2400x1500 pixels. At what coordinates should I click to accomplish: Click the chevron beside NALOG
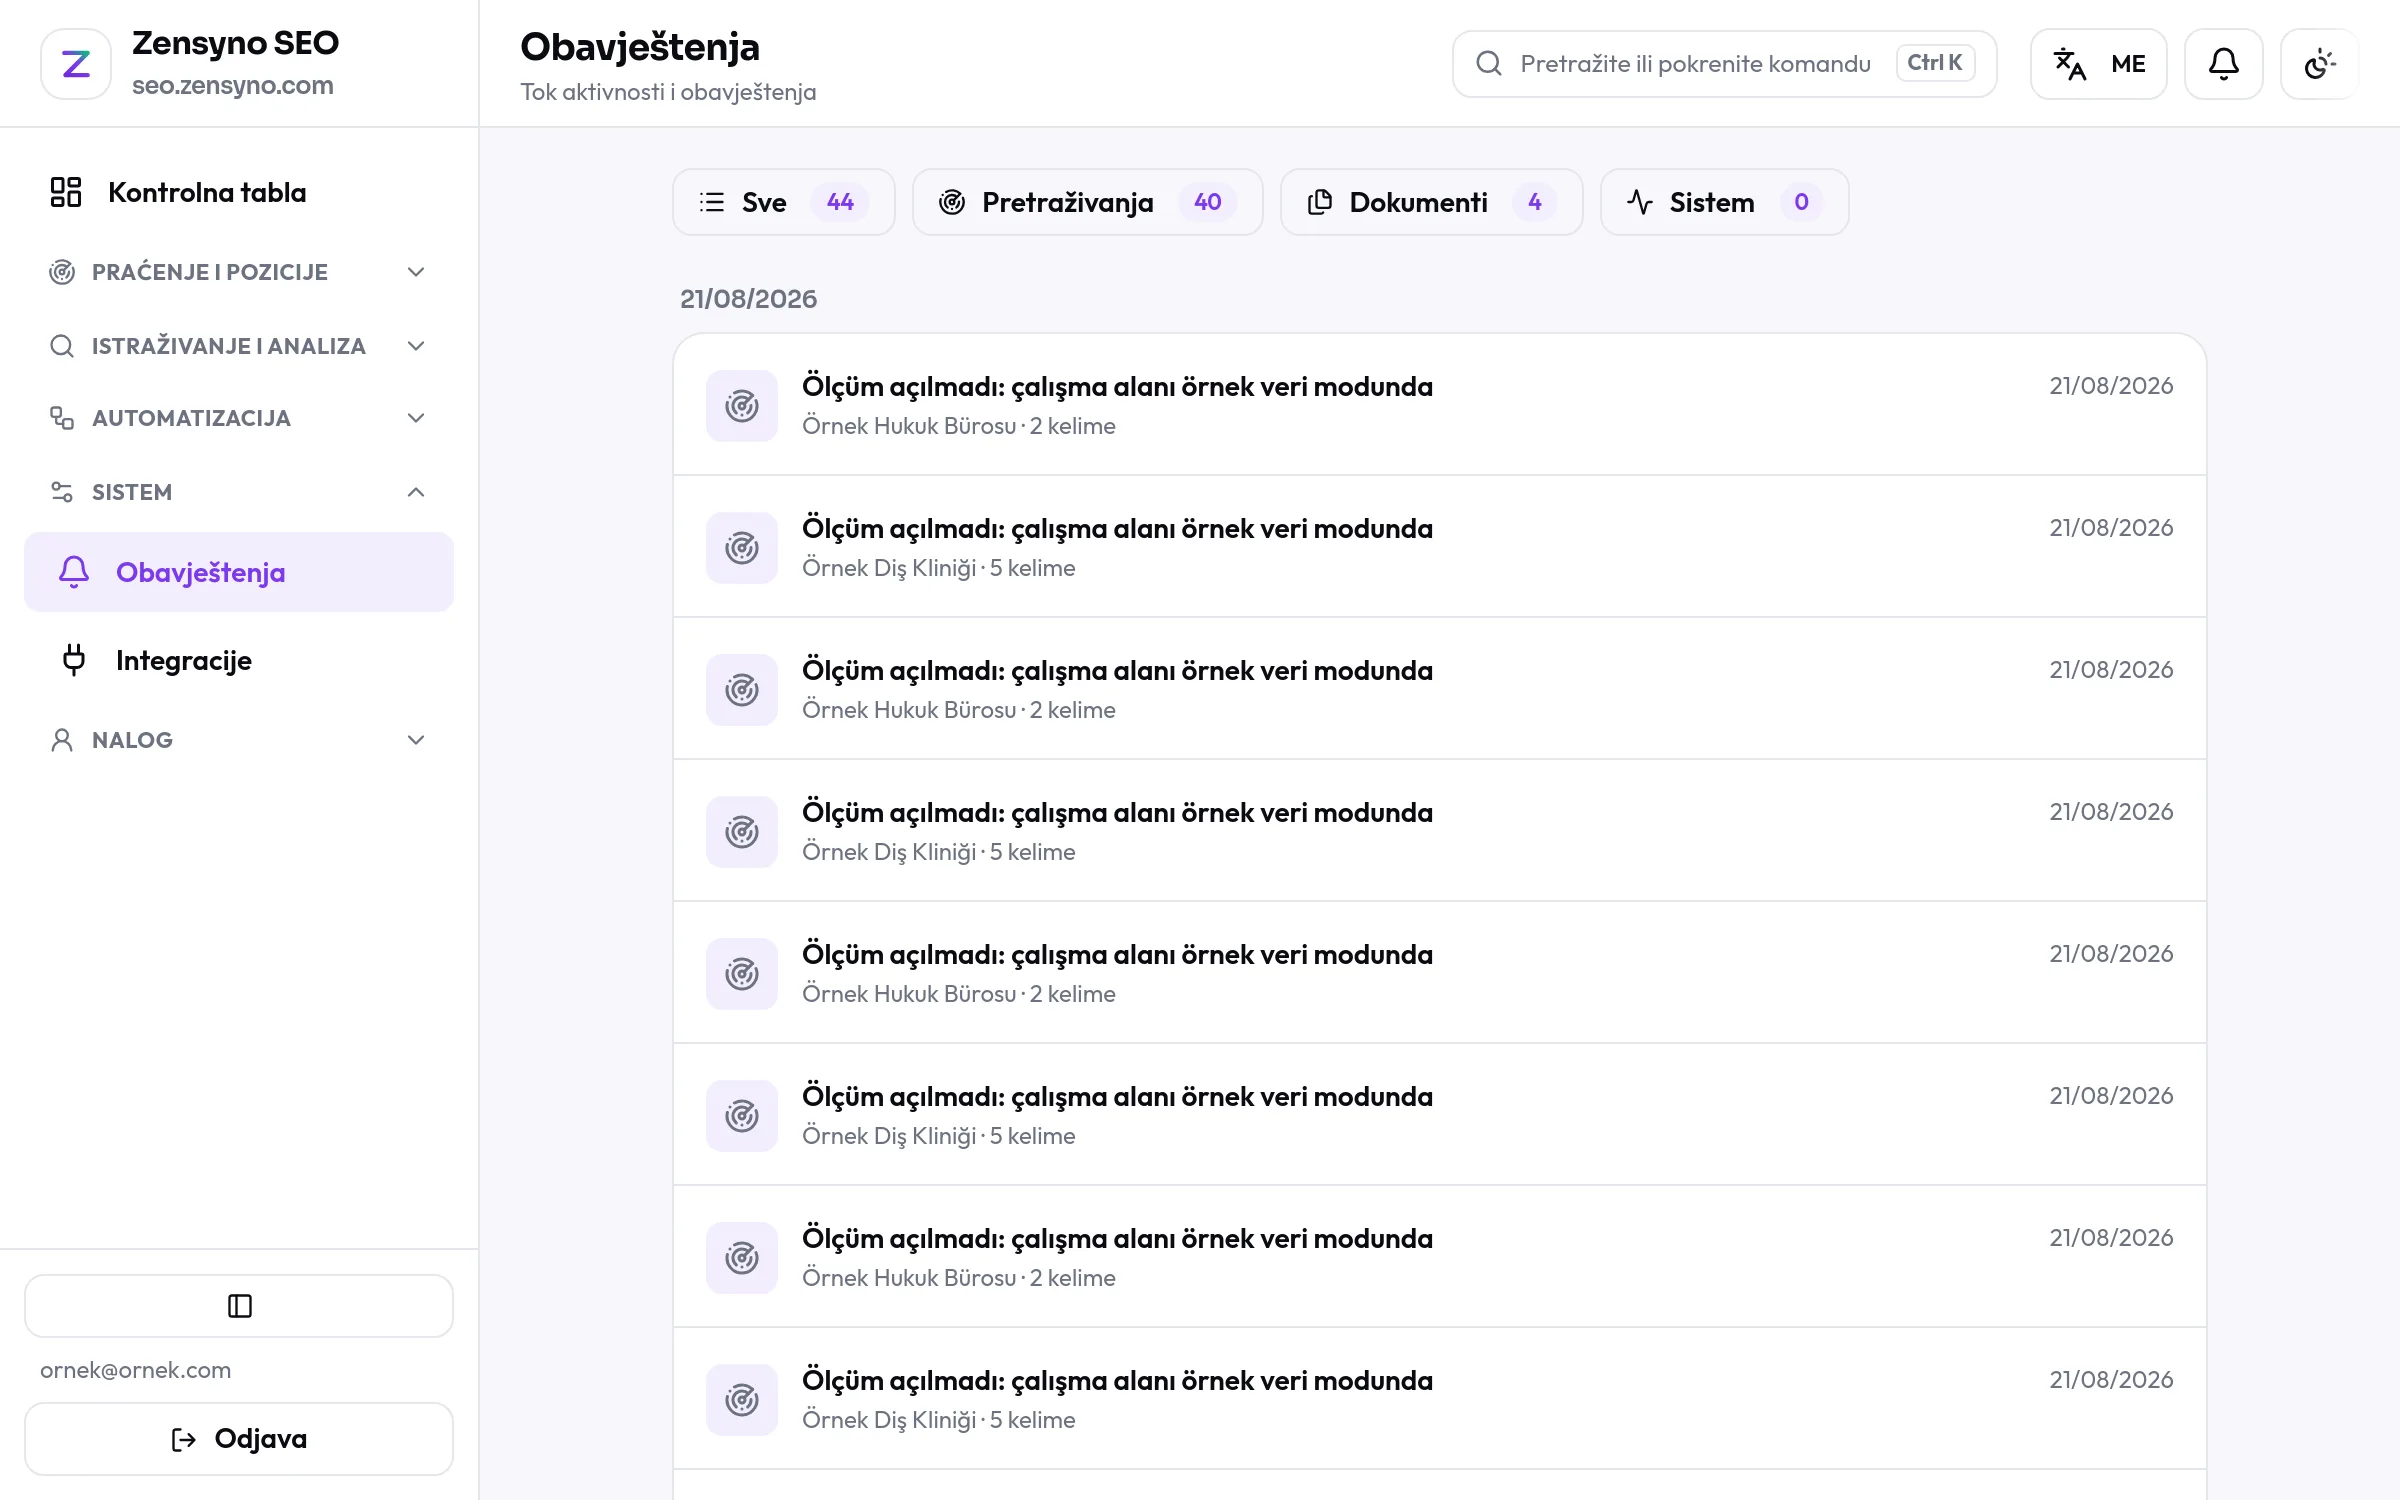click(x=416, y=740)
